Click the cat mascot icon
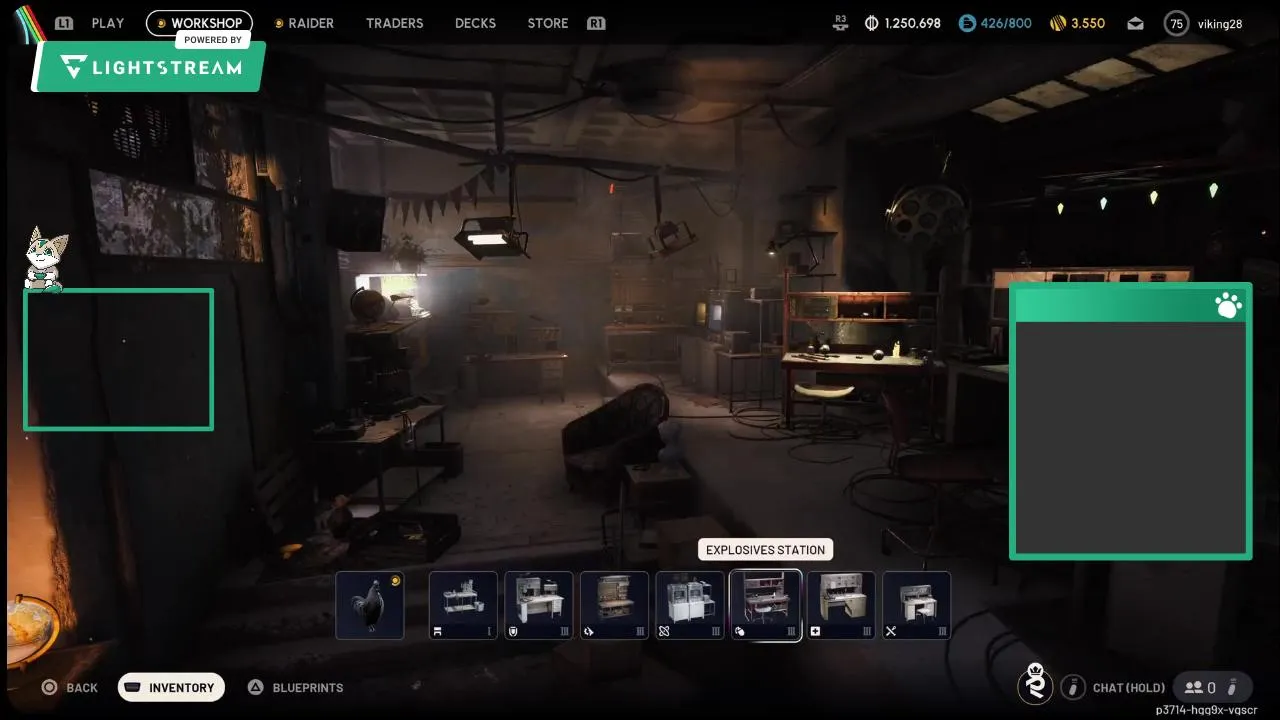The height and width of the screenshot is (720, 1280). (43, 259)
